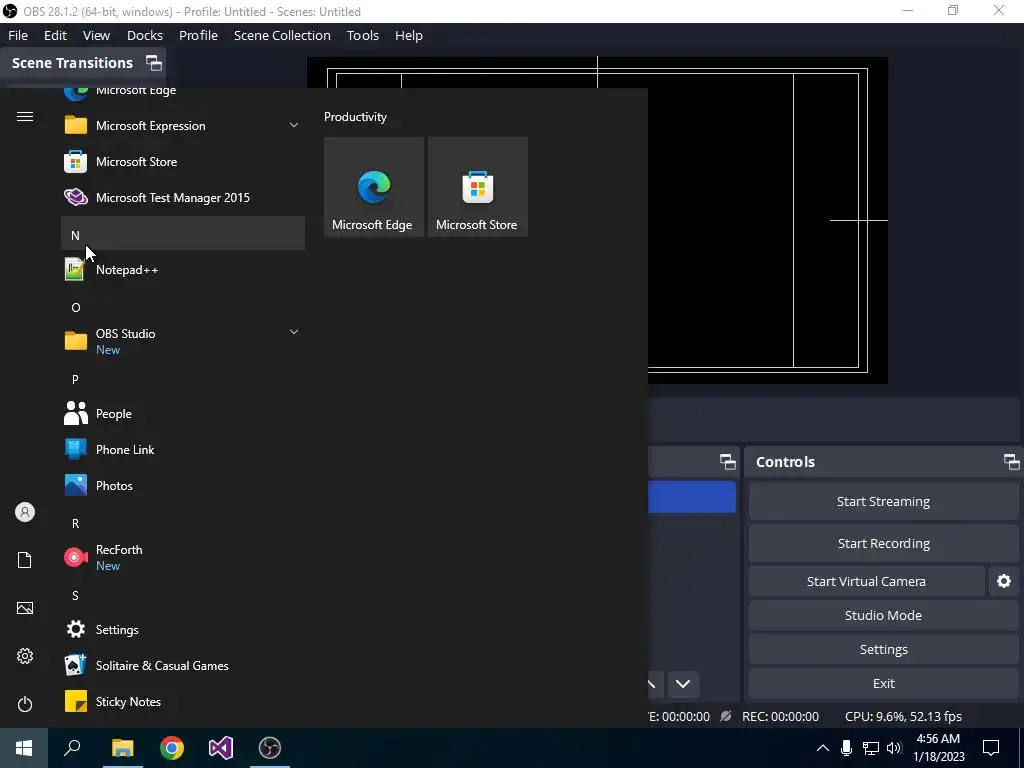This screenshot has width=1024, height=768.
Task: Open the Photos app
Action: pyautogui.click(x=183, y=485)
